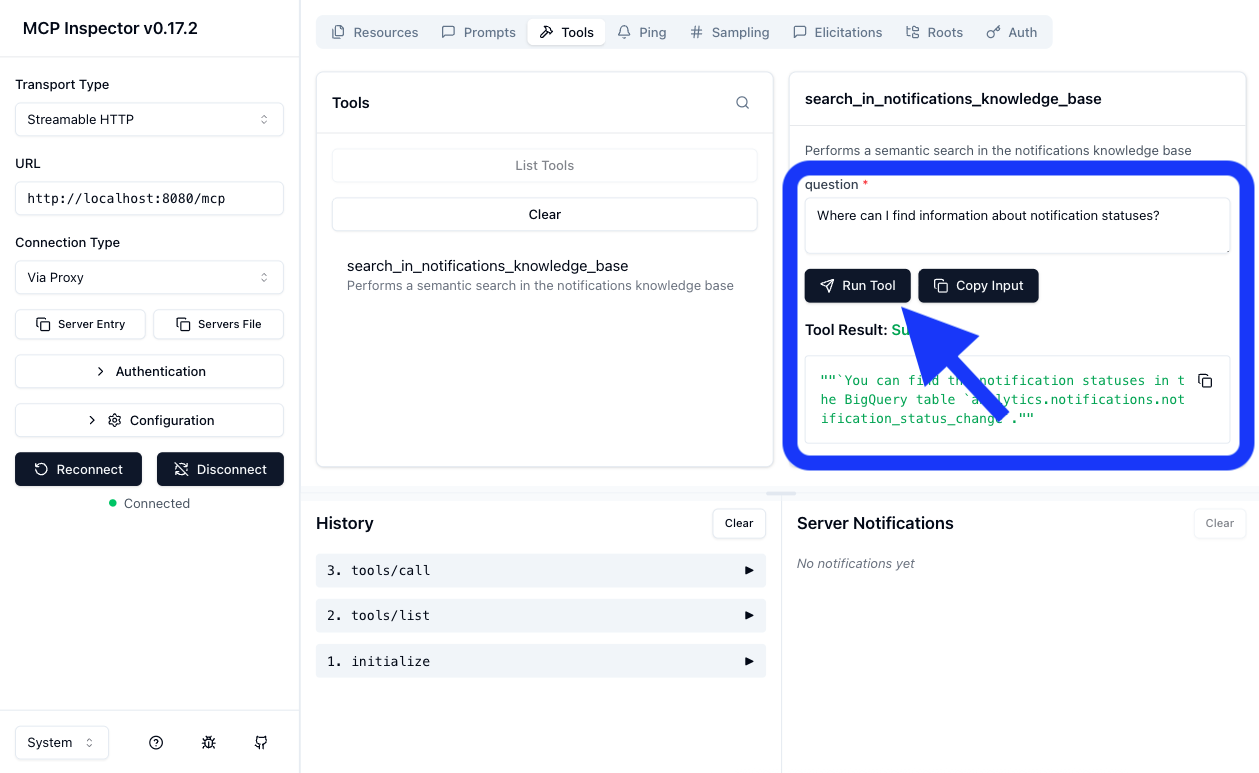The width and height of the screenshot is (1259, 773).
Task: Click the help question mark icon
Action: click(156, 742)
